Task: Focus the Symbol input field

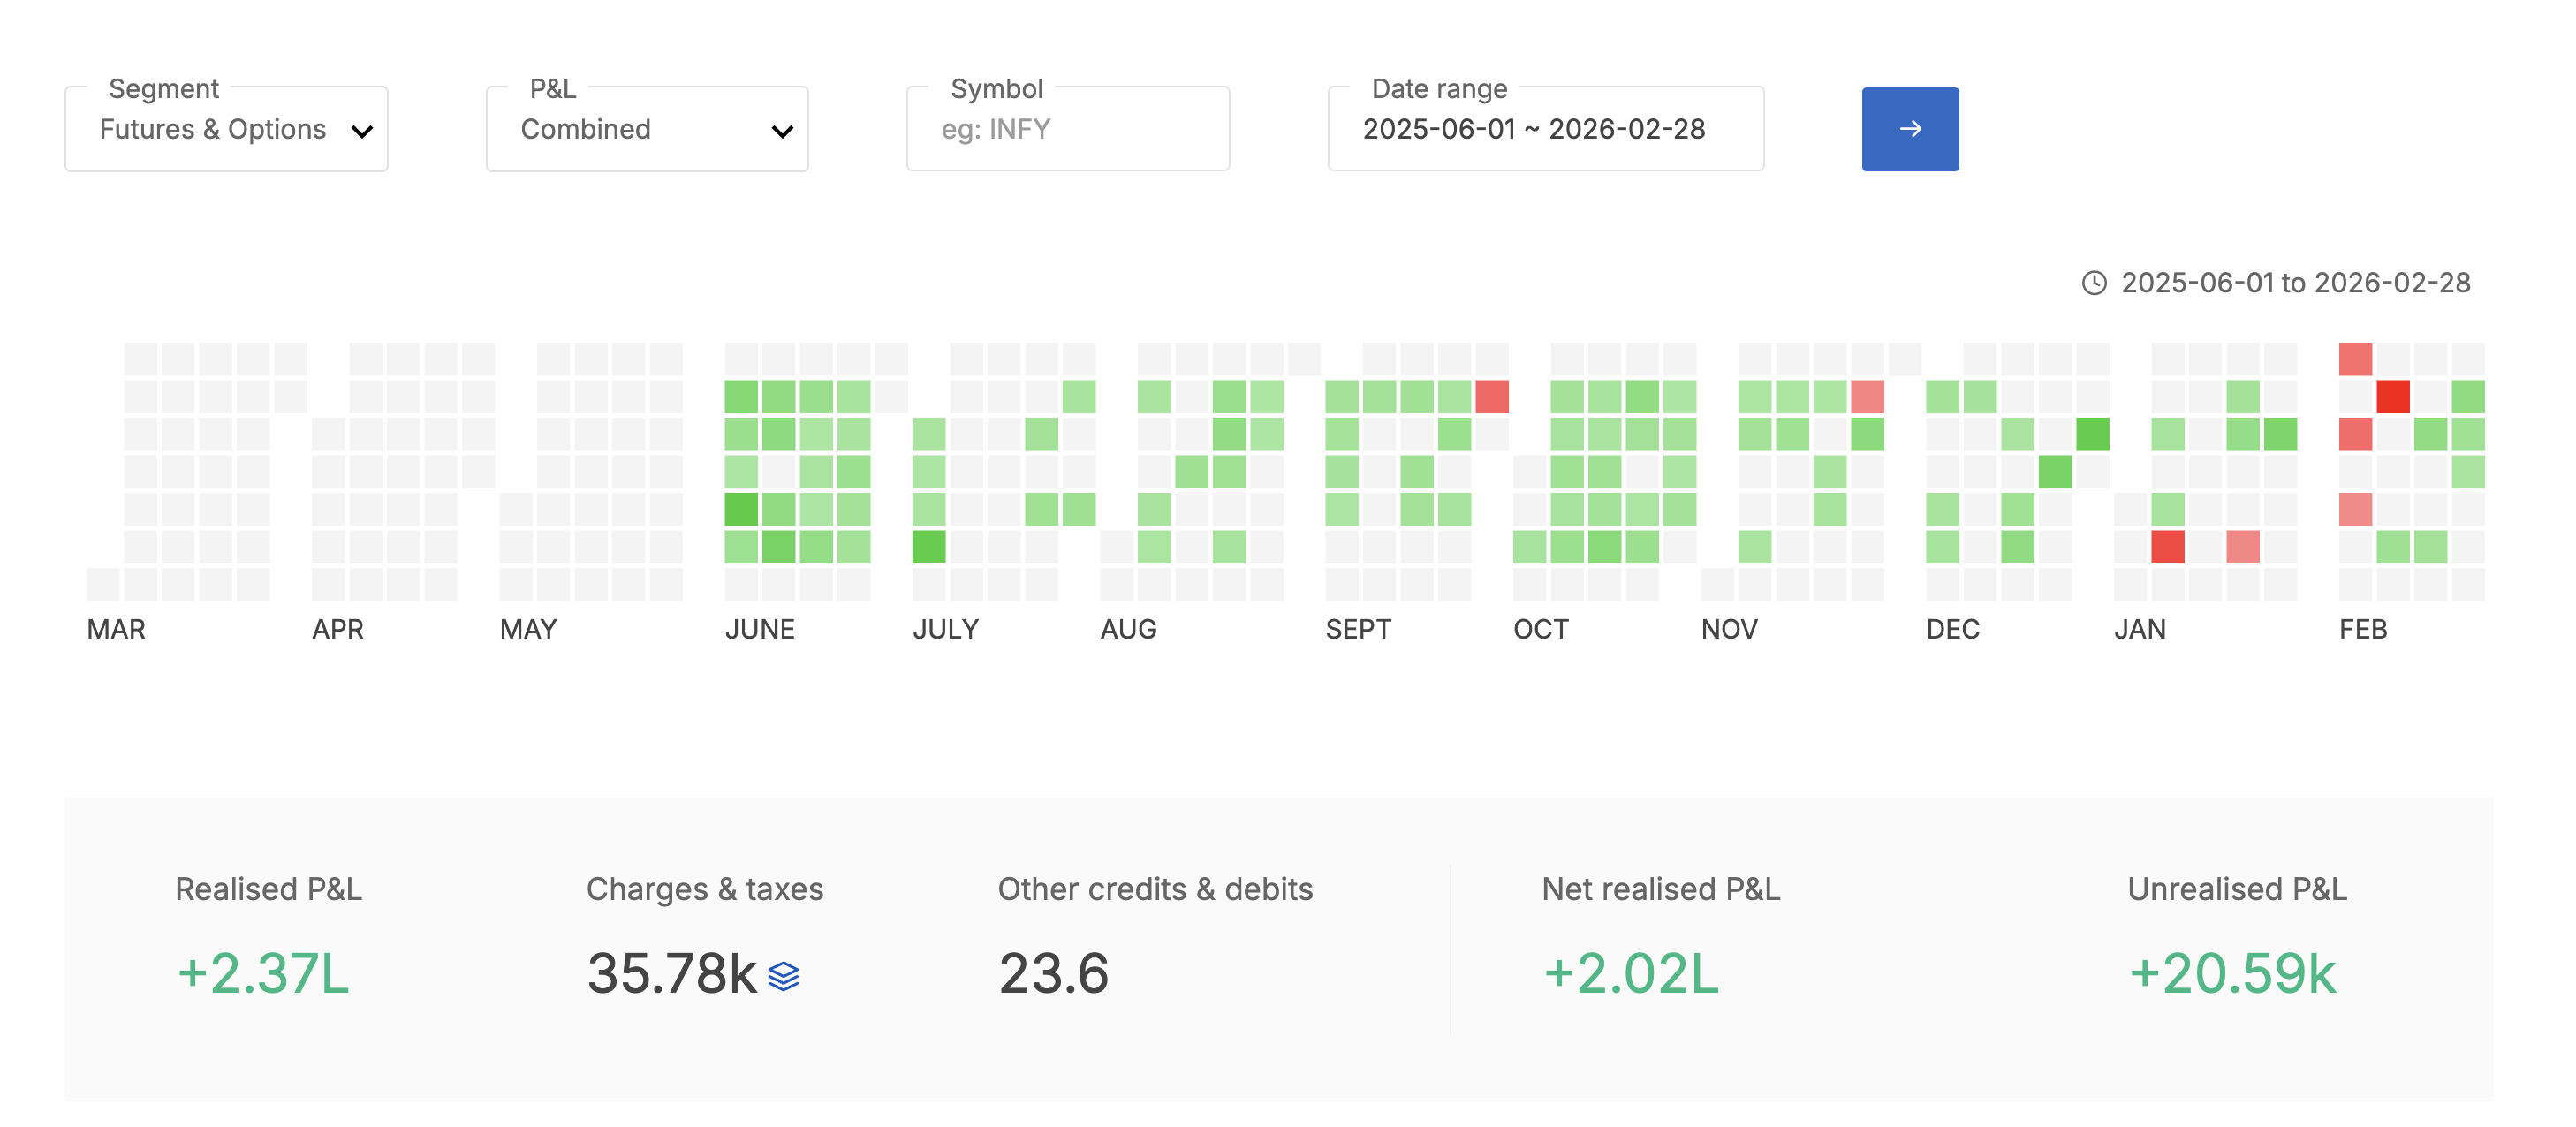Action: [x=1067, y=129]
